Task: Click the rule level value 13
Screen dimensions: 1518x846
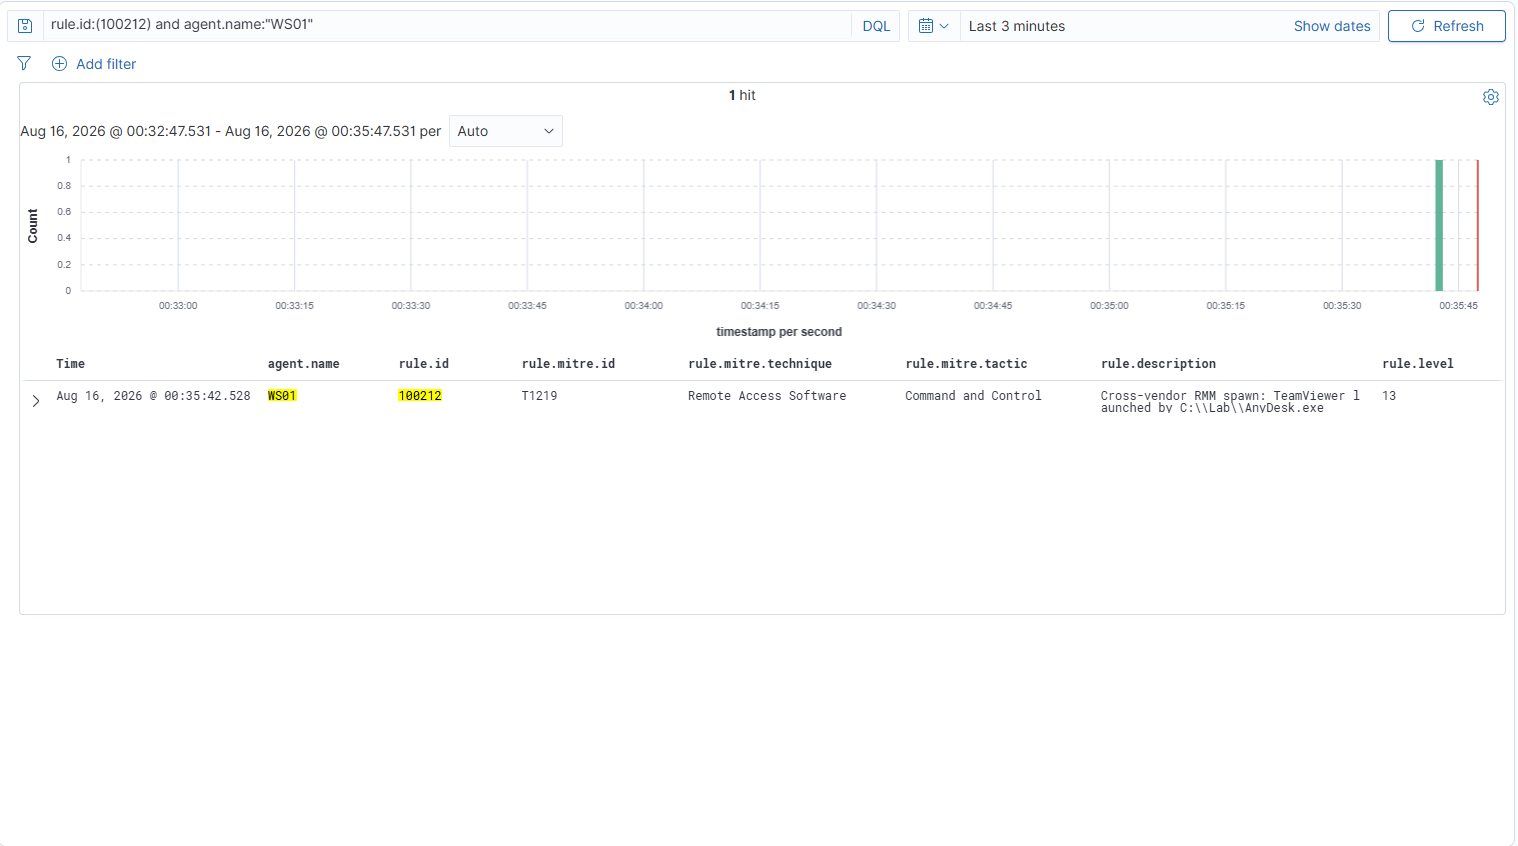Action: click(x=1389, y=396)
